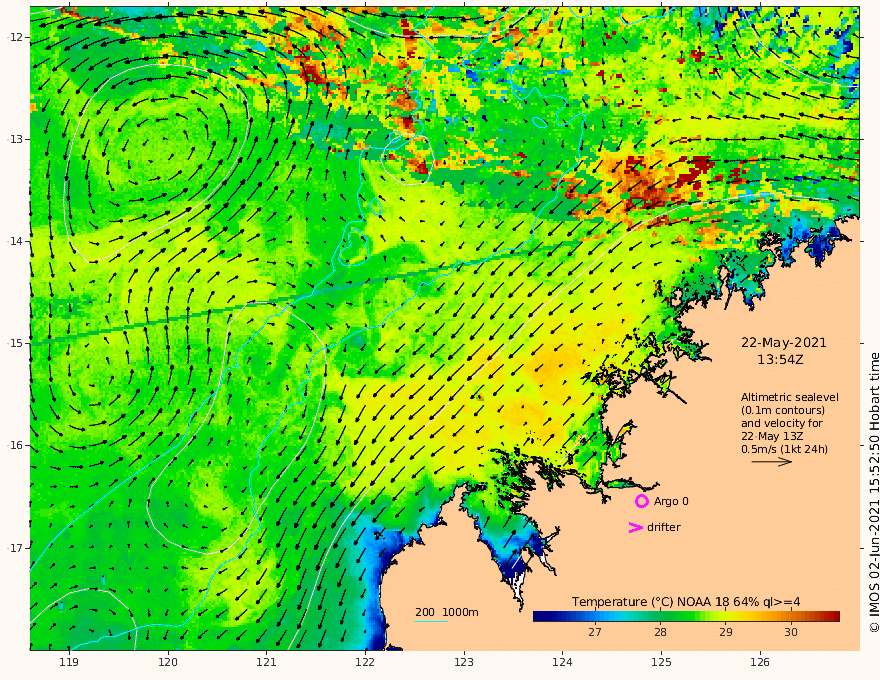Click latitude label '-13' on left axis

click(15, 139)
